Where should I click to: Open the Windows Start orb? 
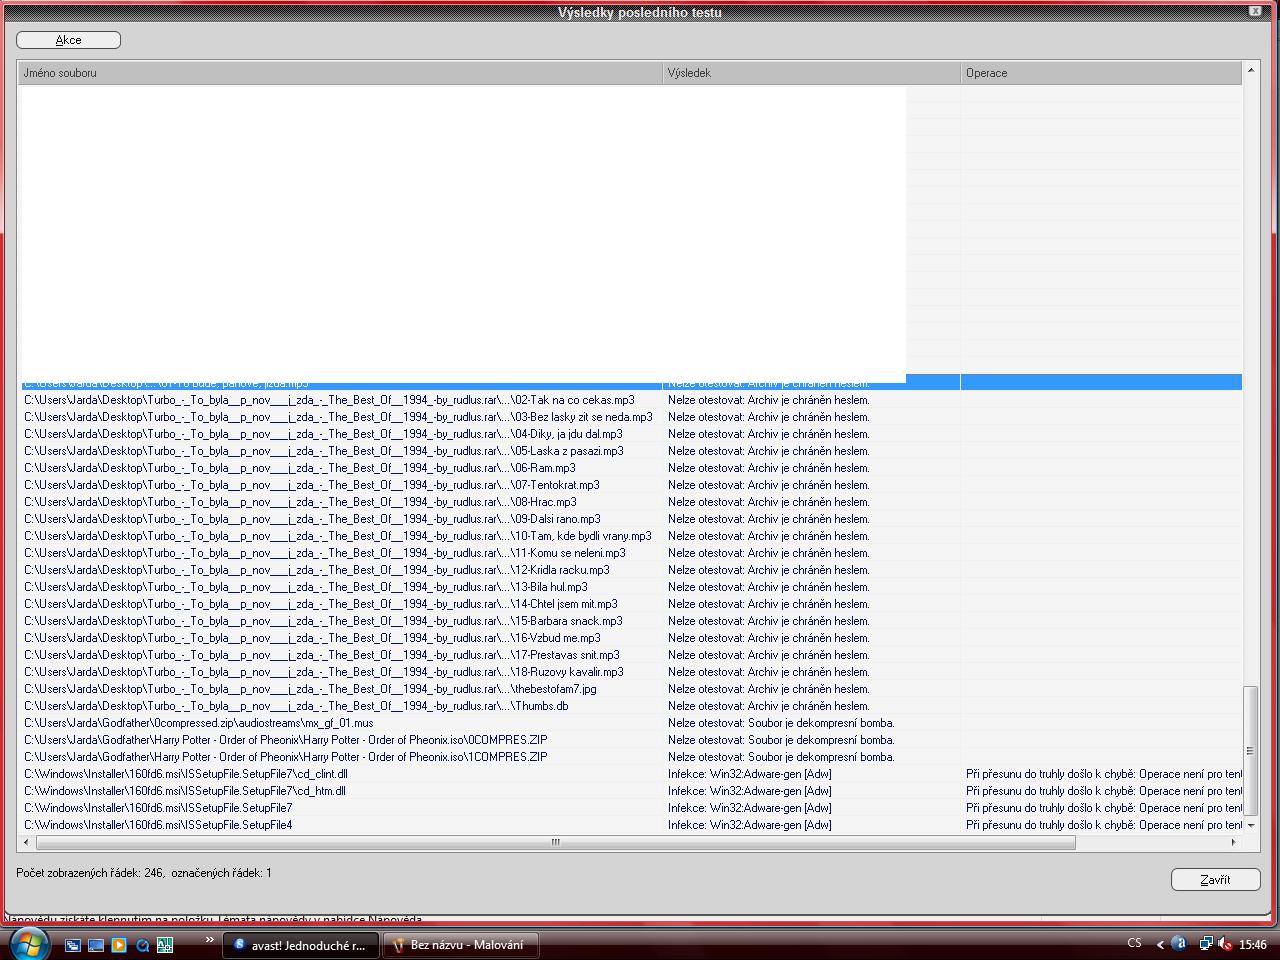coord(28,943)
